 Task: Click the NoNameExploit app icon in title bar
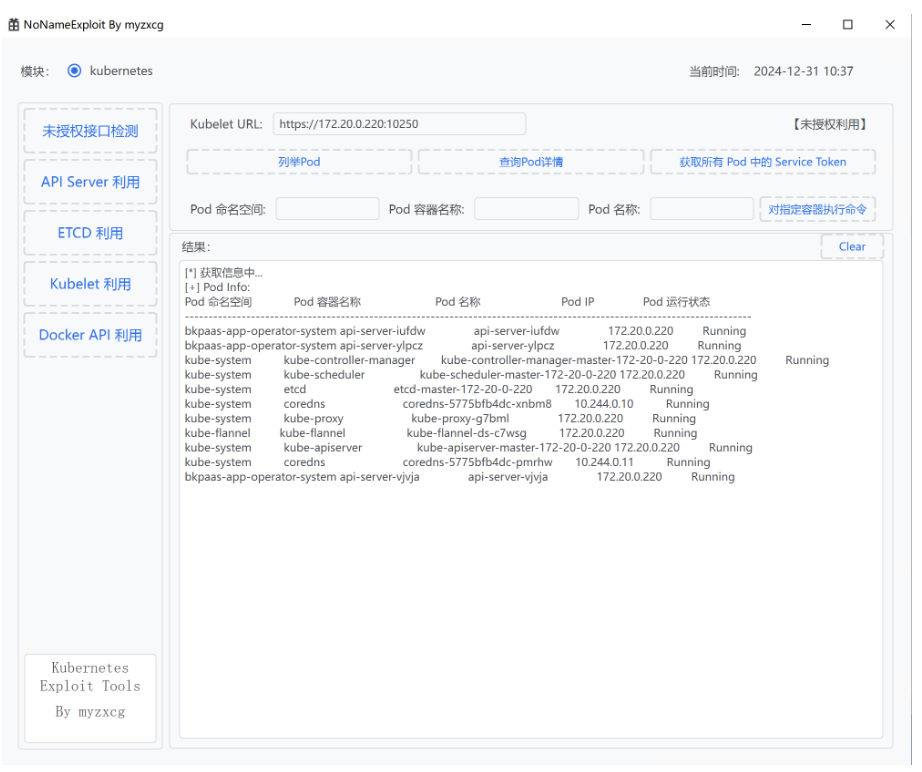[14, 25]
